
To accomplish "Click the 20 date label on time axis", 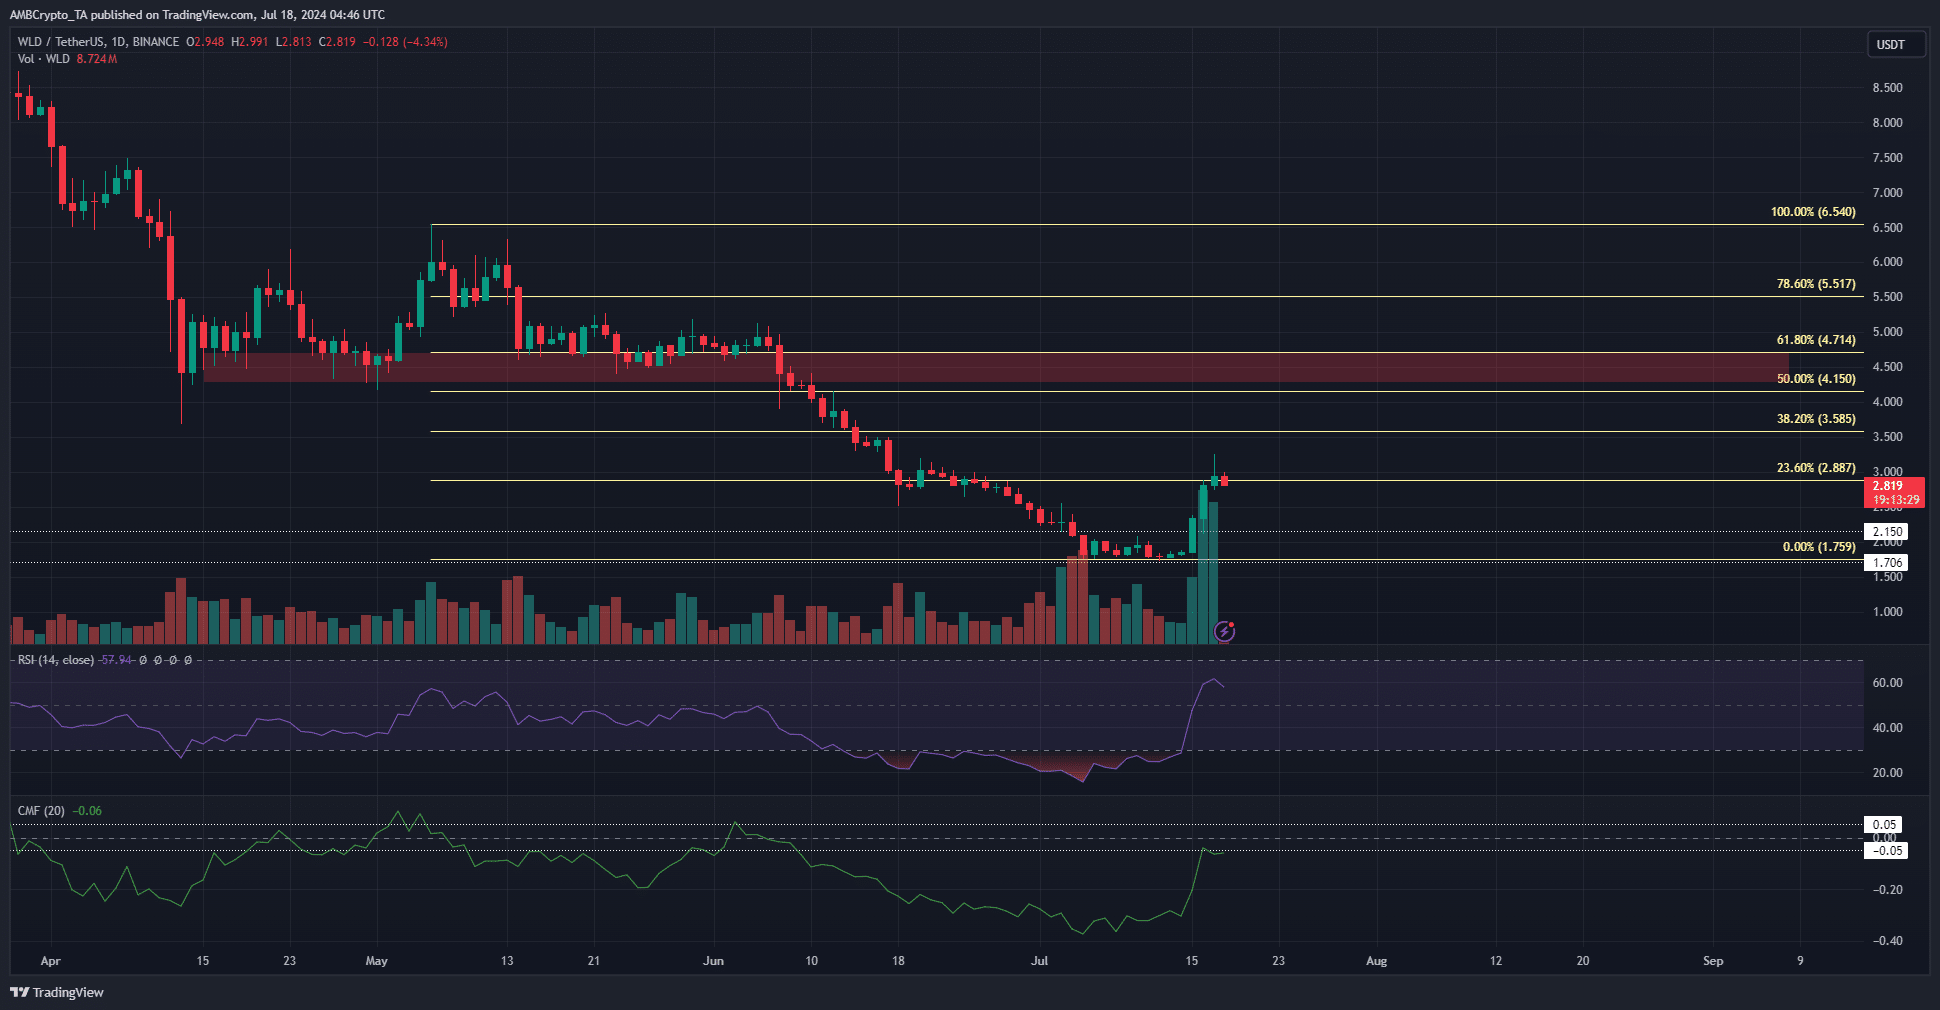I will point(1583,961).
